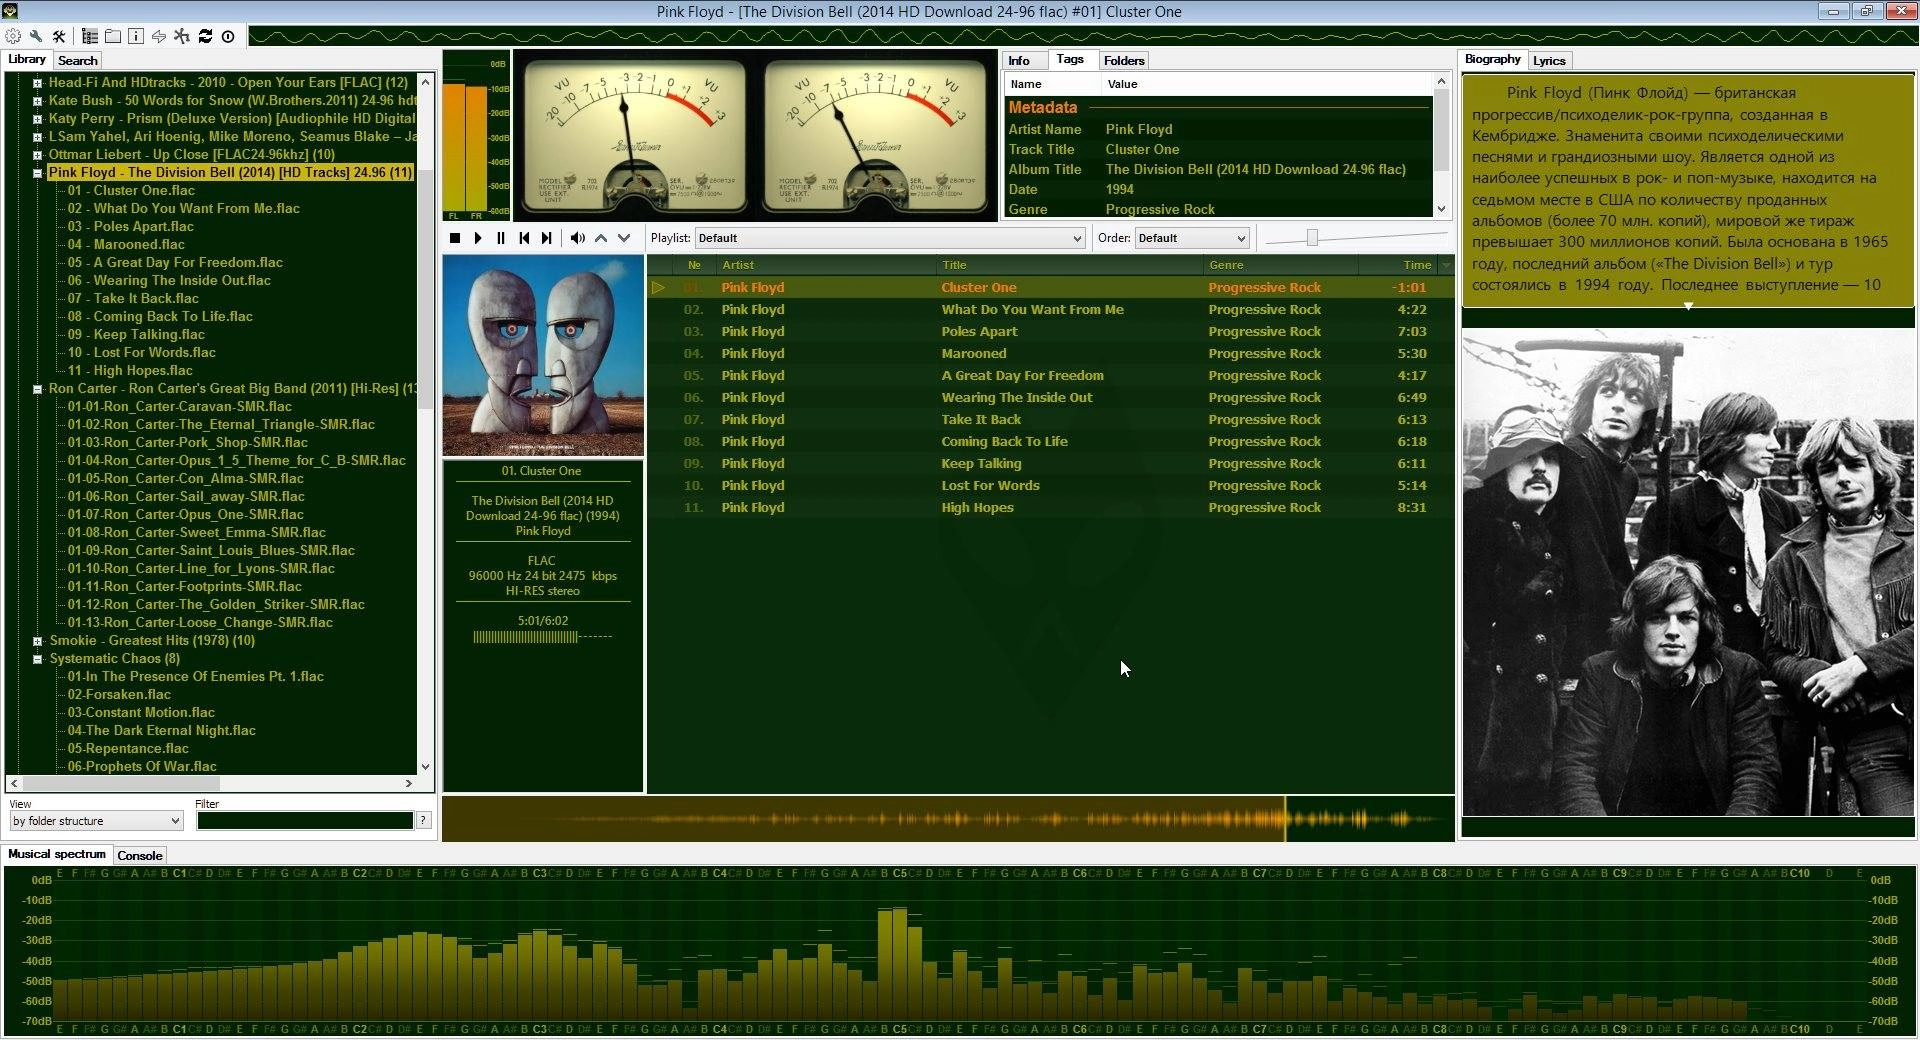Click the volume slider thumb
The width and height of the screenshot is (1920, 1040).
pyautogui.click(x=1312, y=238)
